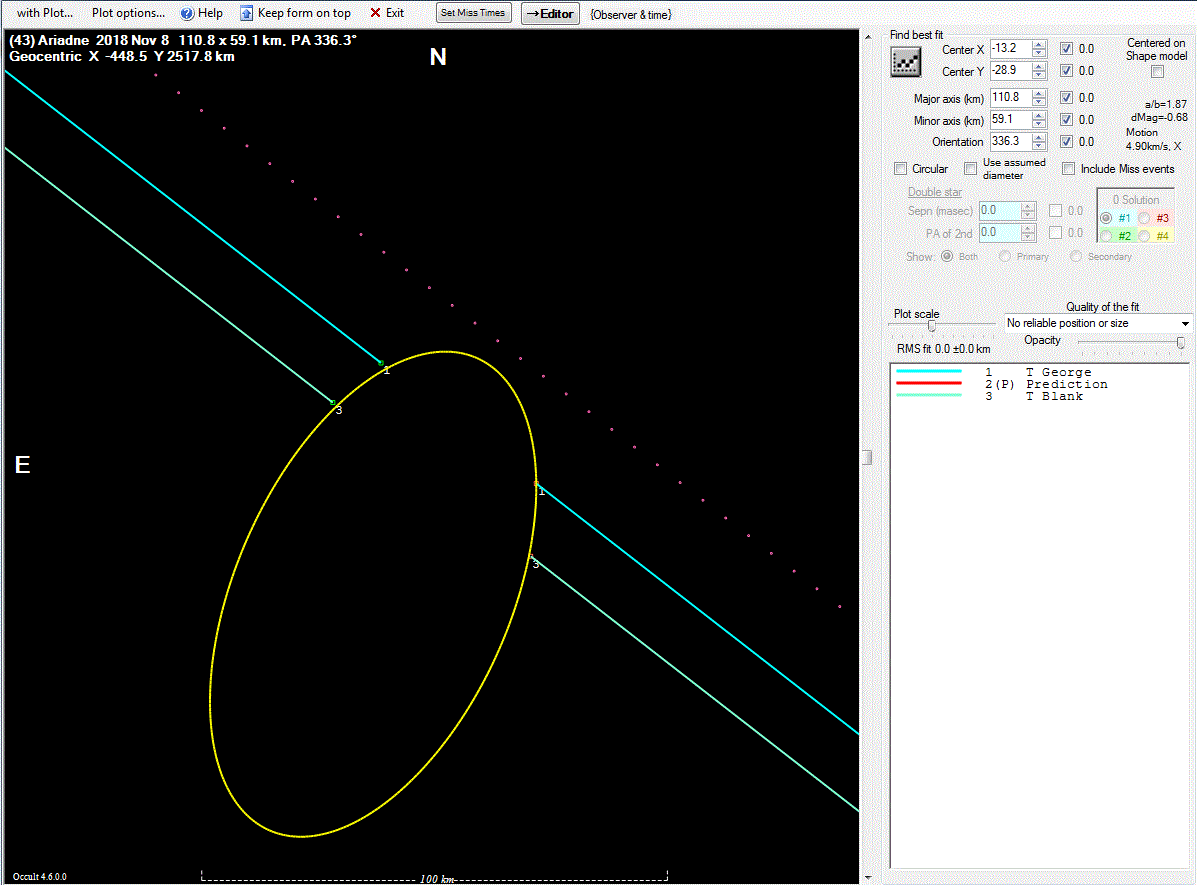Image resolution: width=1197 pixels, height=885 pixels.
Task: Click the Minor axis input field
Action: click(x=1009, y=120)
